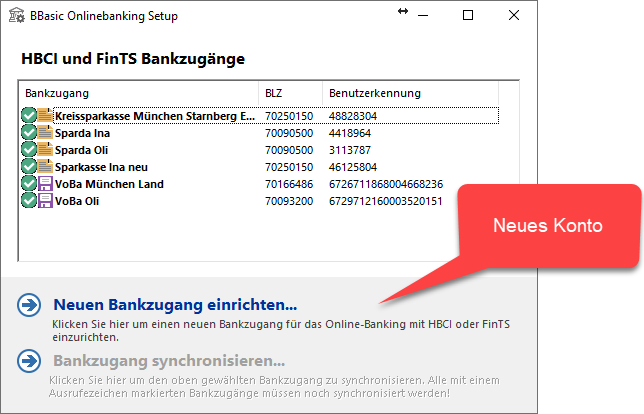Viewport: 644px width, 414px height.
Task: Close the BBasic Onlinebanking Setup window
Action: pyautogui.click(x=514, y=15)
